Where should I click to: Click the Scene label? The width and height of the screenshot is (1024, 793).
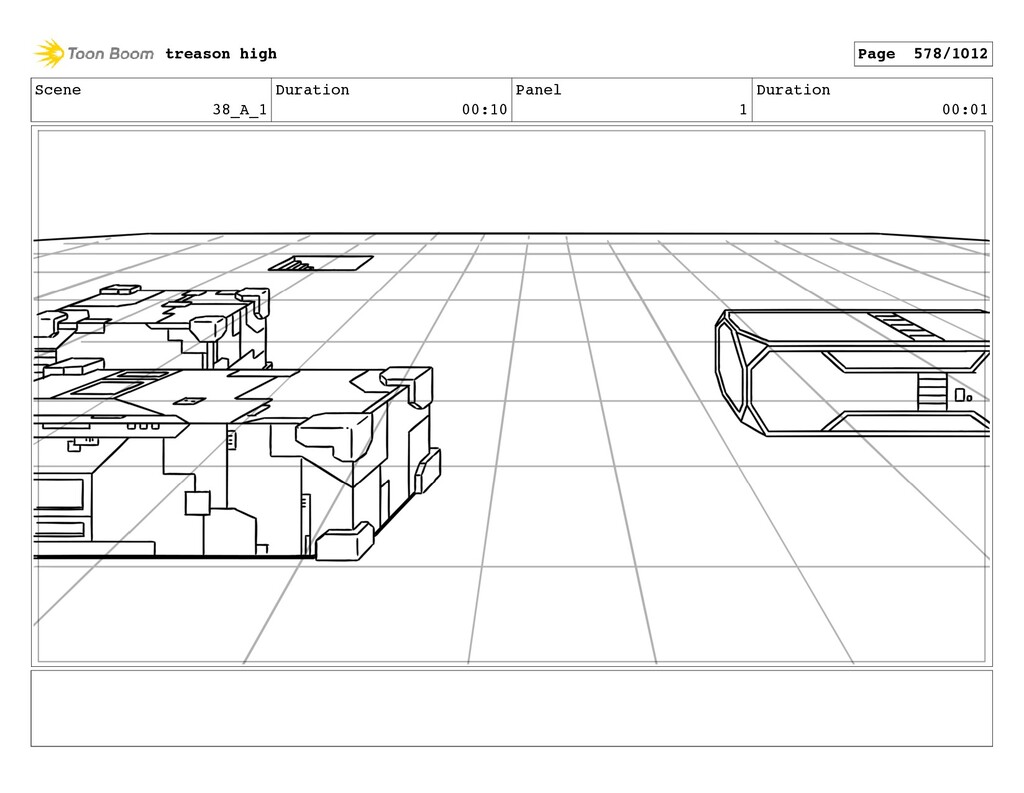coord(58,90)
